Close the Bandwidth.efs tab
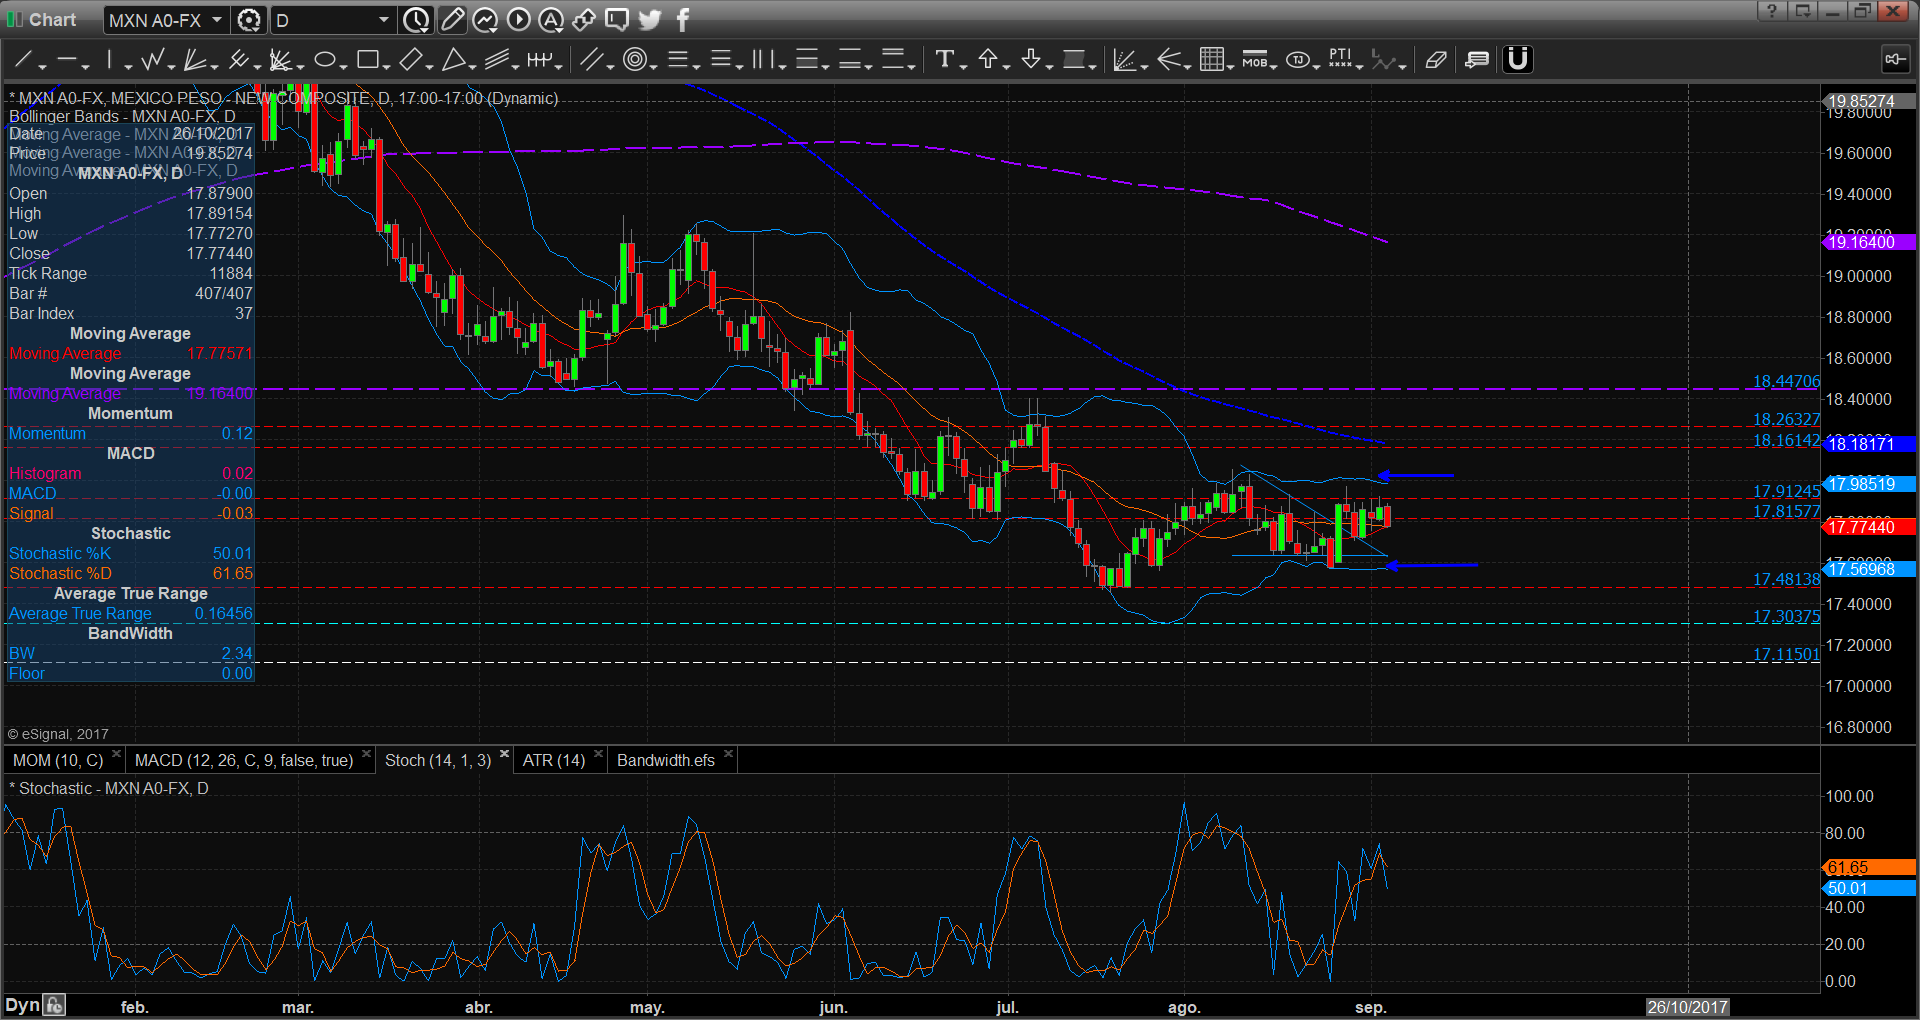 click(728, 754)
